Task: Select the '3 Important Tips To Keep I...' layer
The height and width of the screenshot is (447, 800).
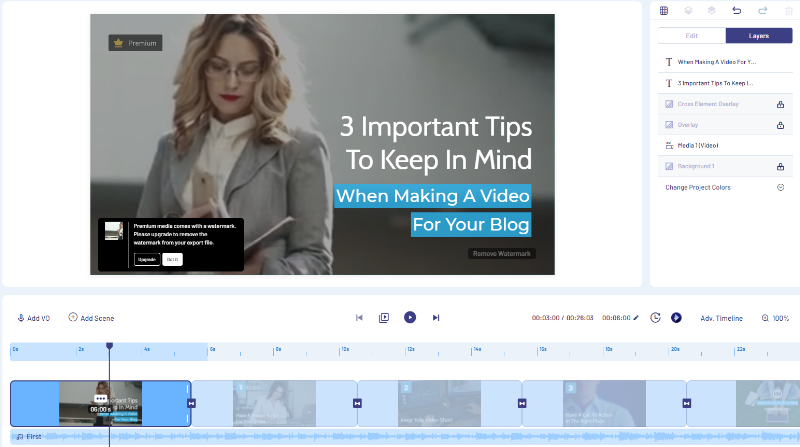Action: pos(725,83)
